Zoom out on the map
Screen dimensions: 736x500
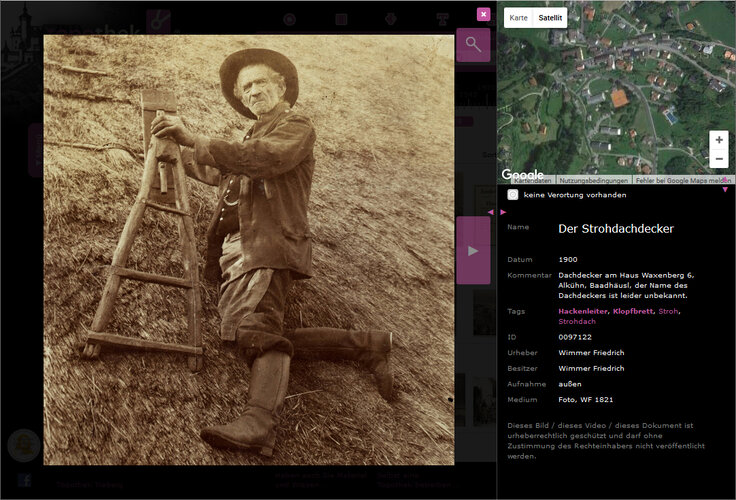click(x=719, y=159)
